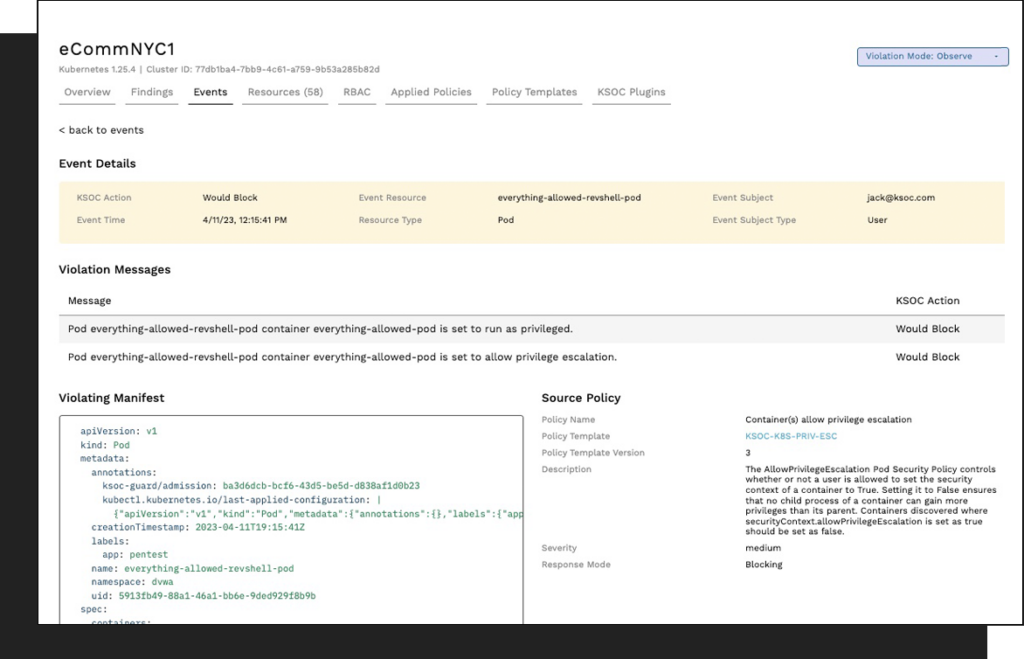
Task: Click the Message column header
Action: (x=89, y=300)
